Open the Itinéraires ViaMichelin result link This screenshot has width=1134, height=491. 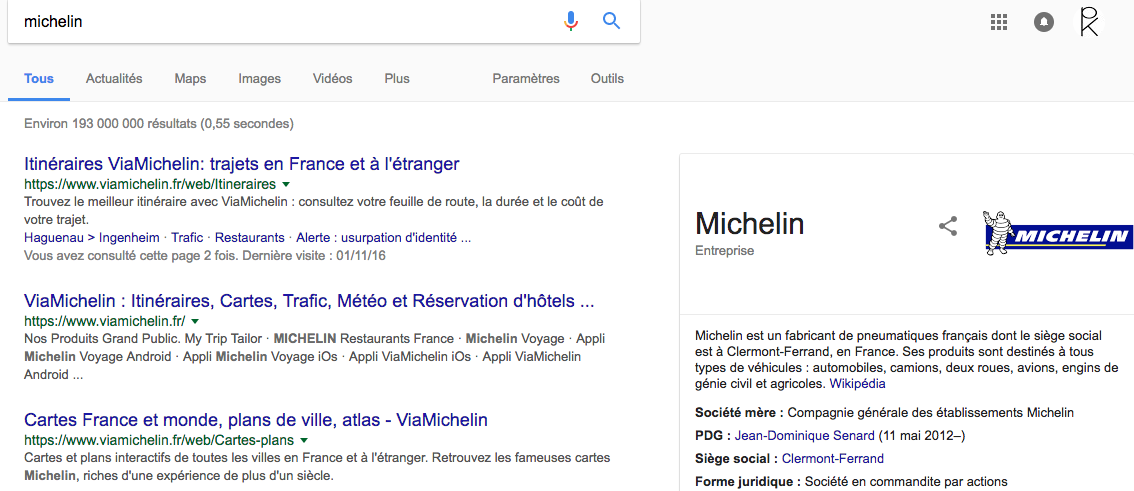pyautogui.click(x=241, y=164)
